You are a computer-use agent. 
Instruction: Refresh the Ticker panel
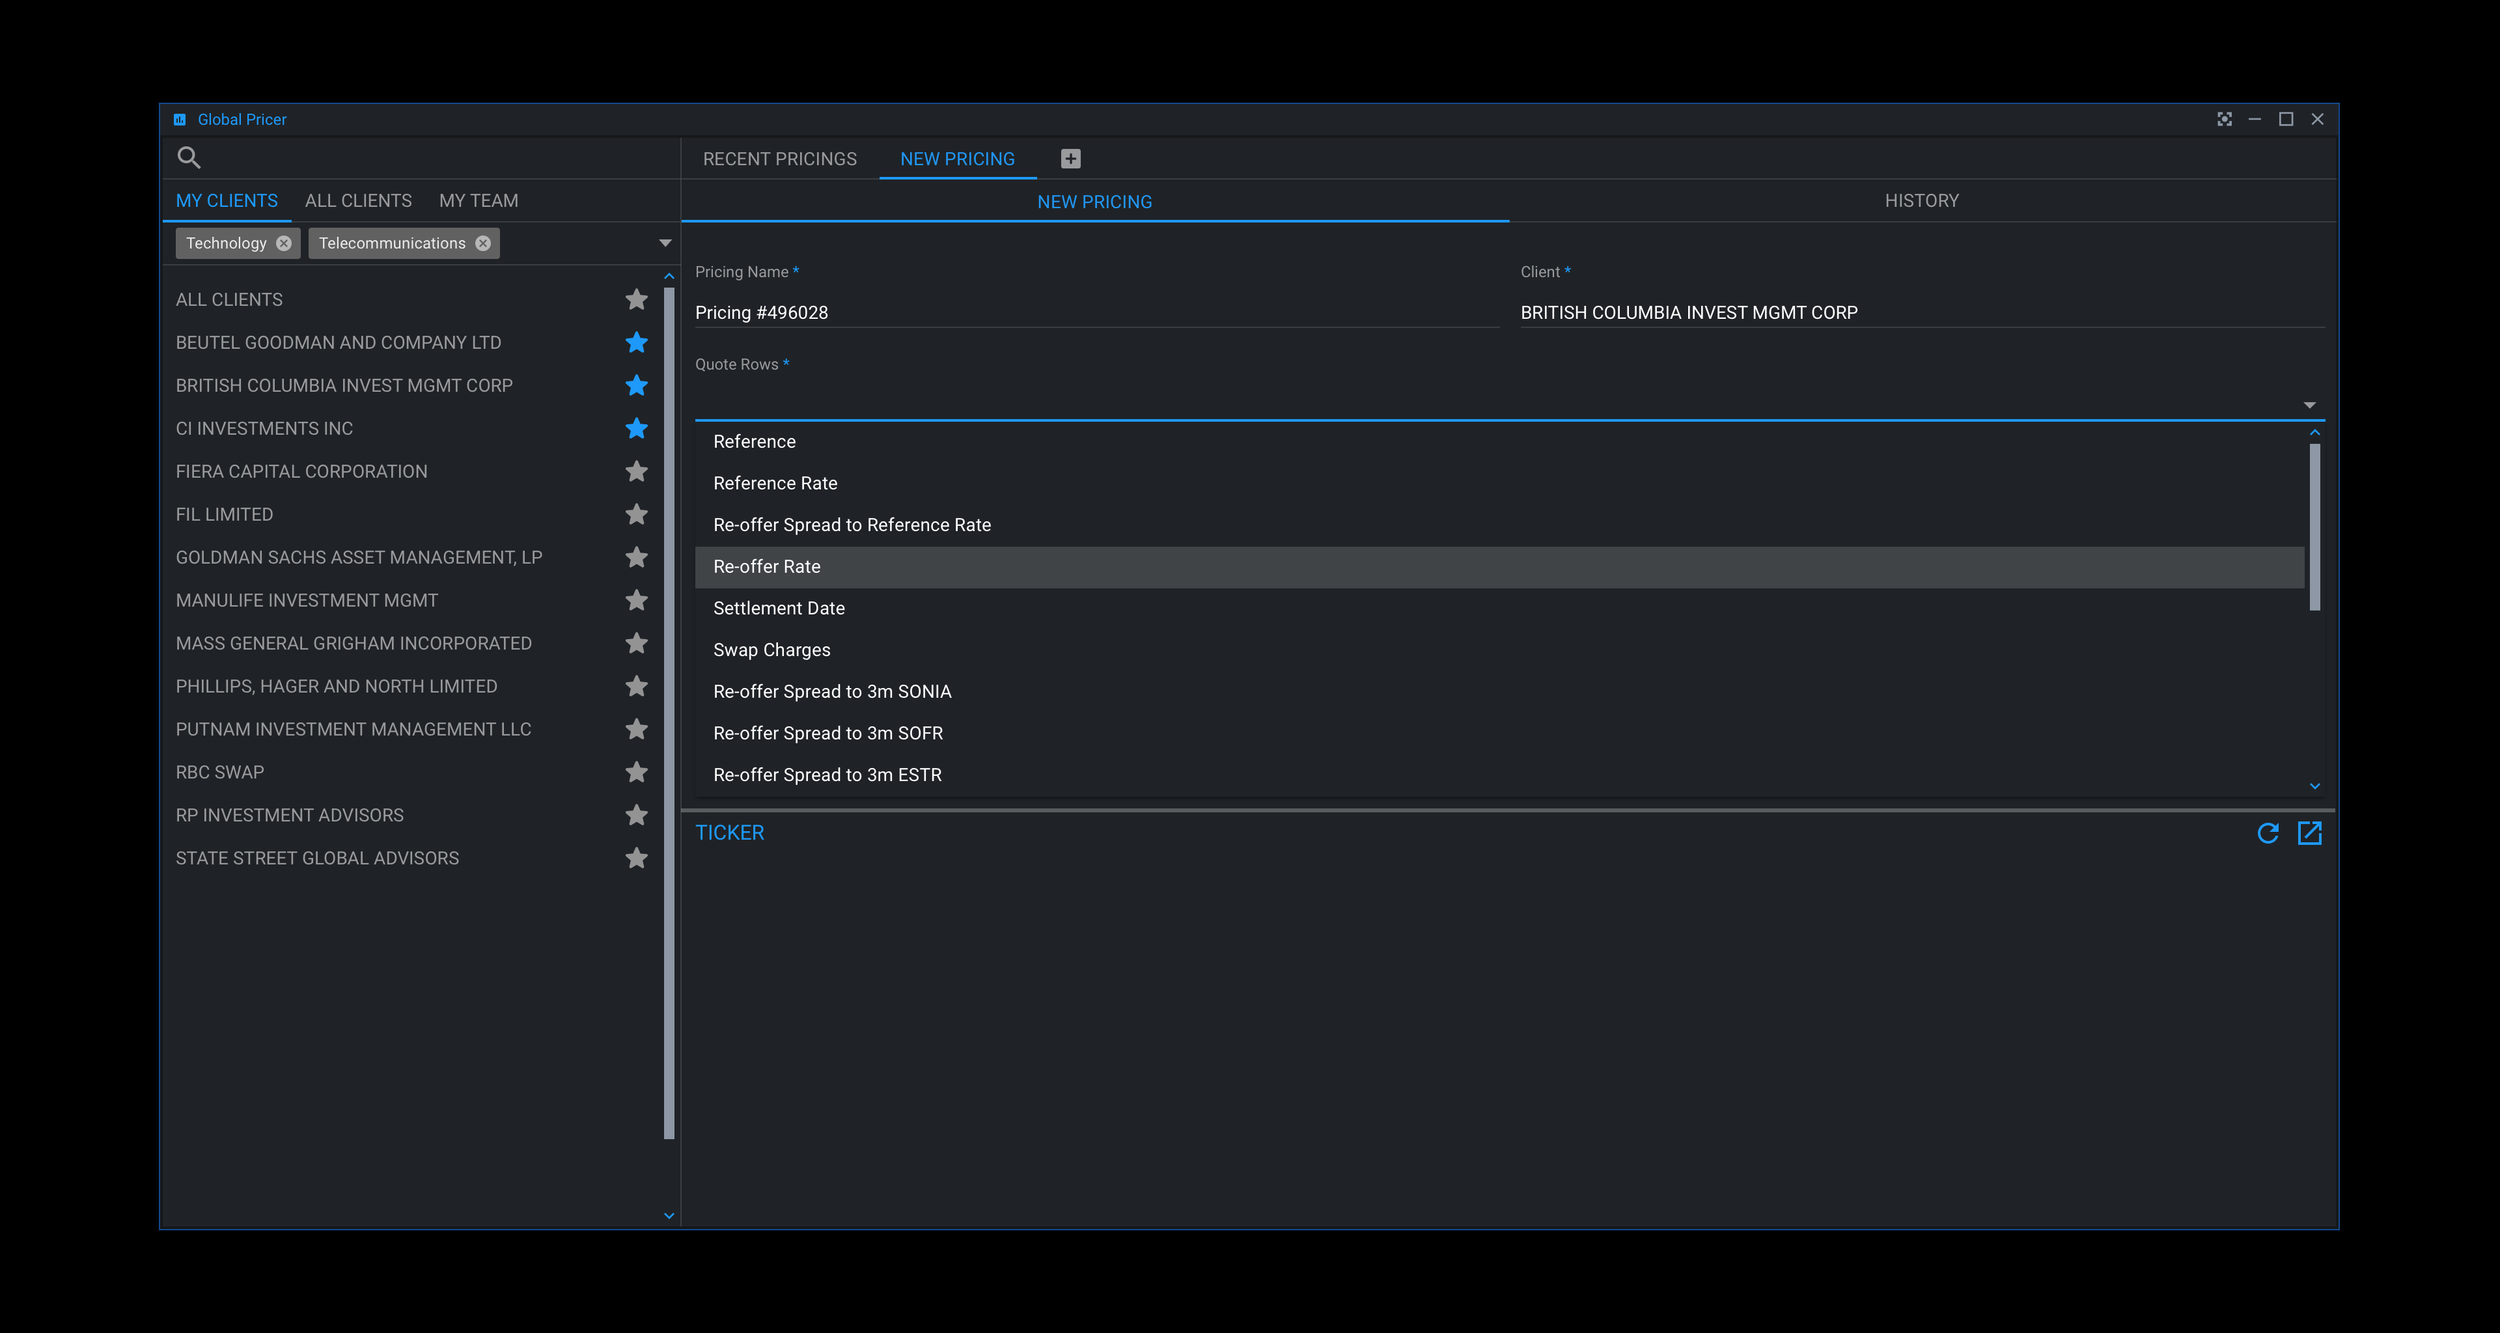click(2267, 833)
